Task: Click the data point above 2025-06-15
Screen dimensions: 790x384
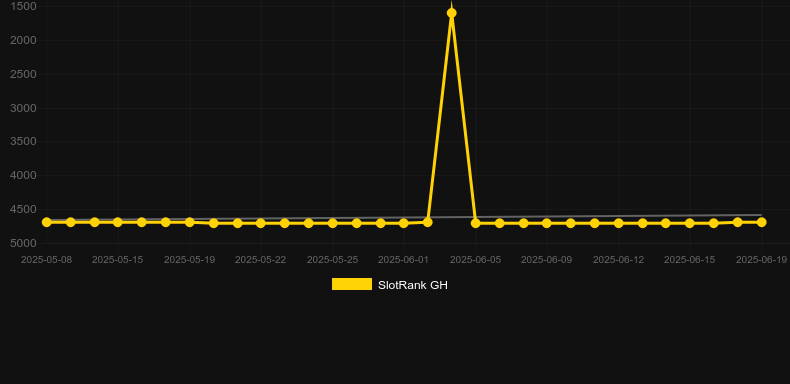Action: click(x=690, y=223)
